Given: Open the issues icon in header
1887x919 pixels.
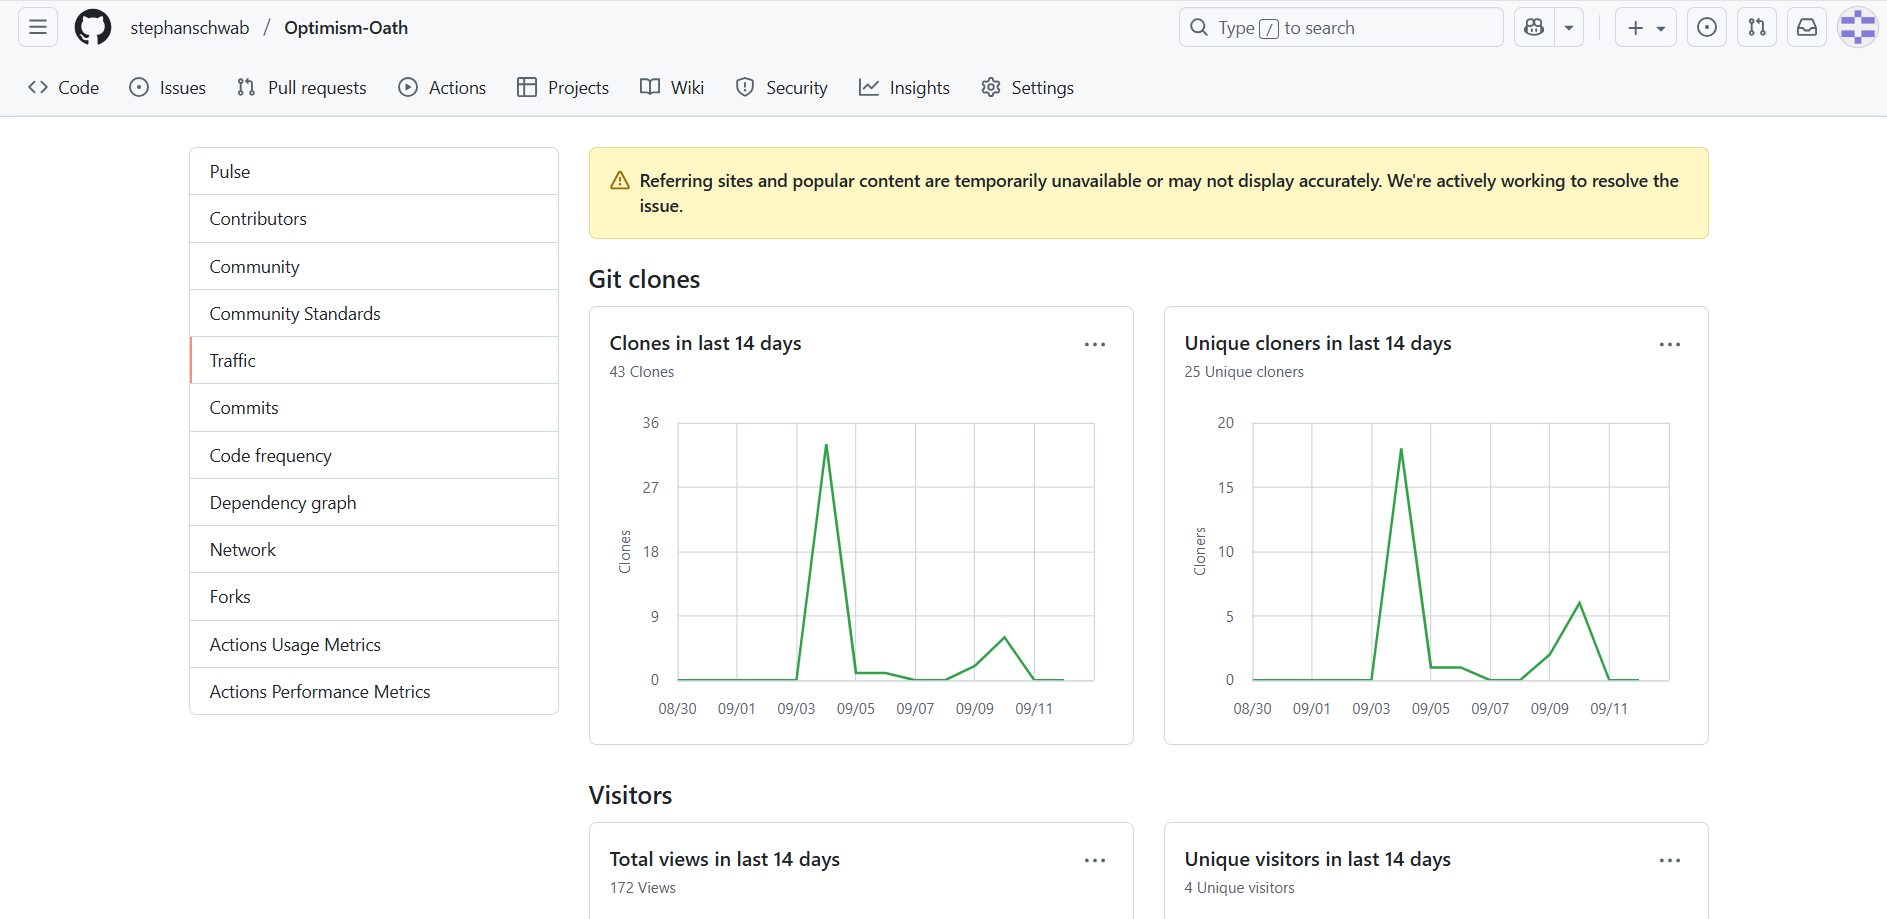Looking at the screenshot, I should pos(1707,28).
